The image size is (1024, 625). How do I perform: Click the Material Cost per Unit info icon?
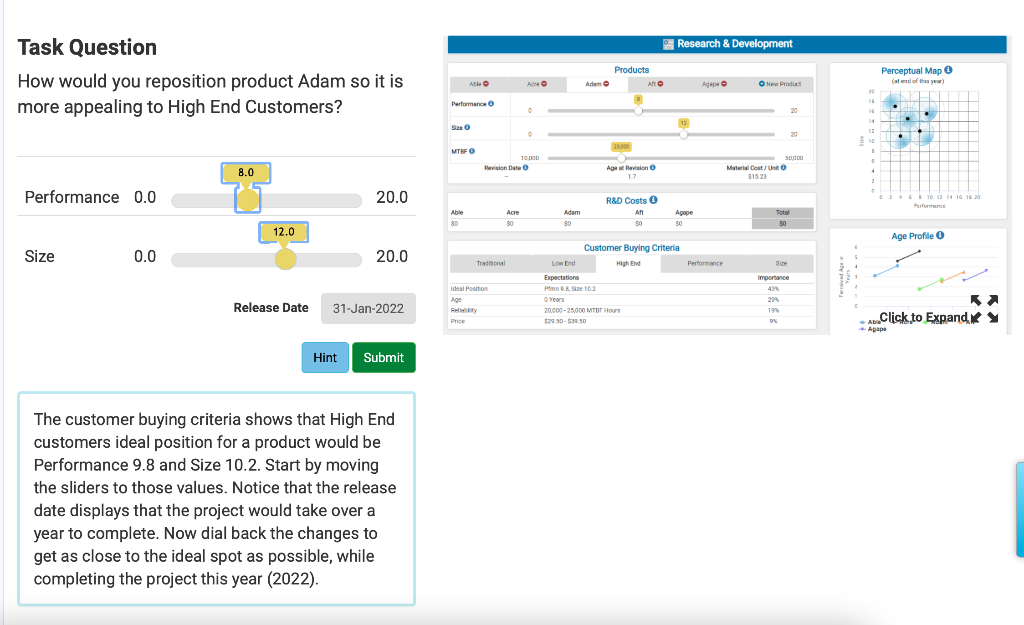point(784,168)
